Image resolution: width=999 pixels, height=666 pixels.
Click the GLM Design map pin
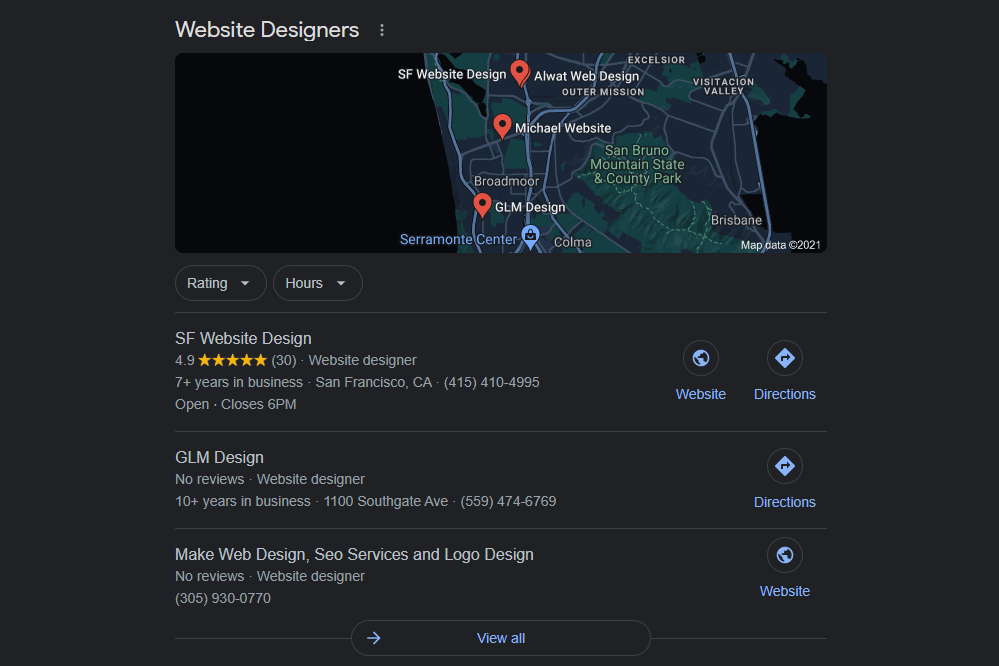482,205
